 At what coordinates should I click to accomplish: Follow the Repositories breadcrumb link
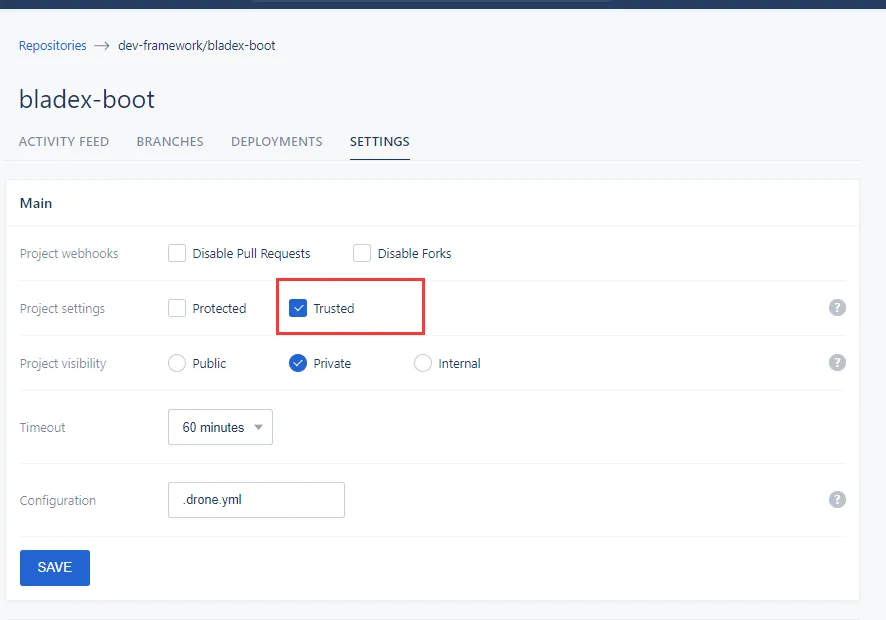[x=52, y=46]
